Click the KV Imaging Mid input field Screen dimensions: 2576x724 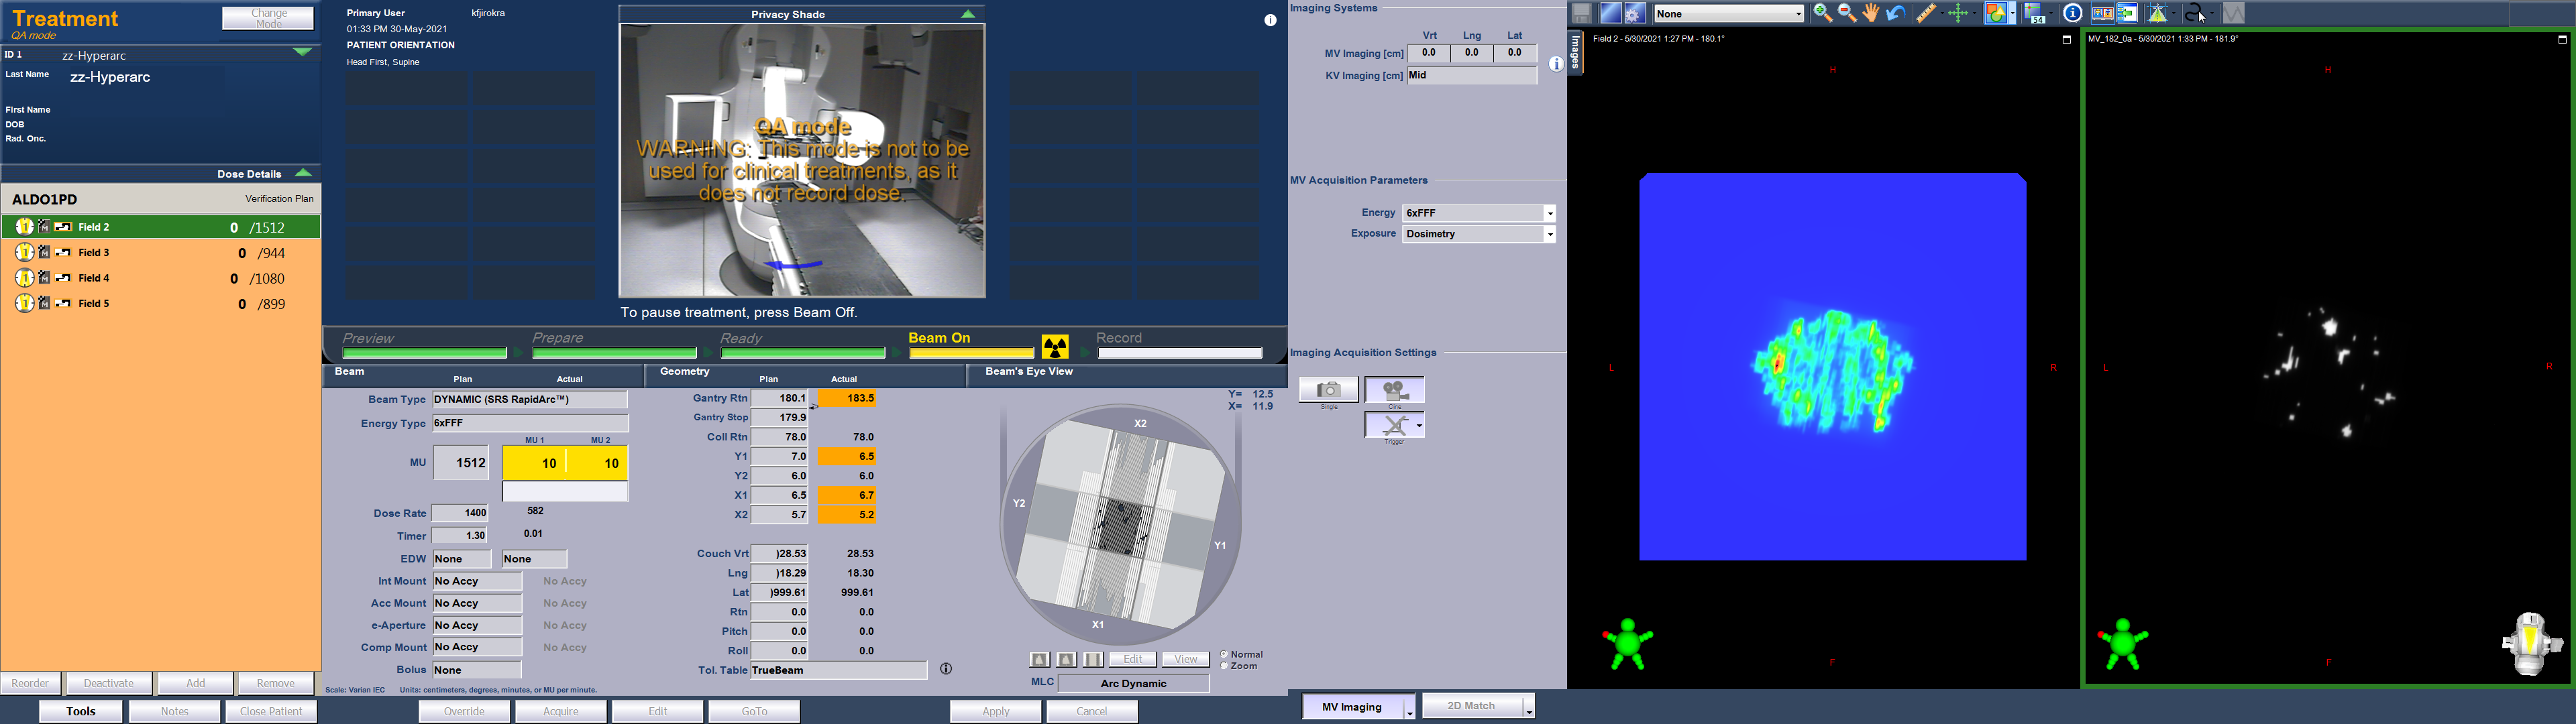pos(1471,76)
